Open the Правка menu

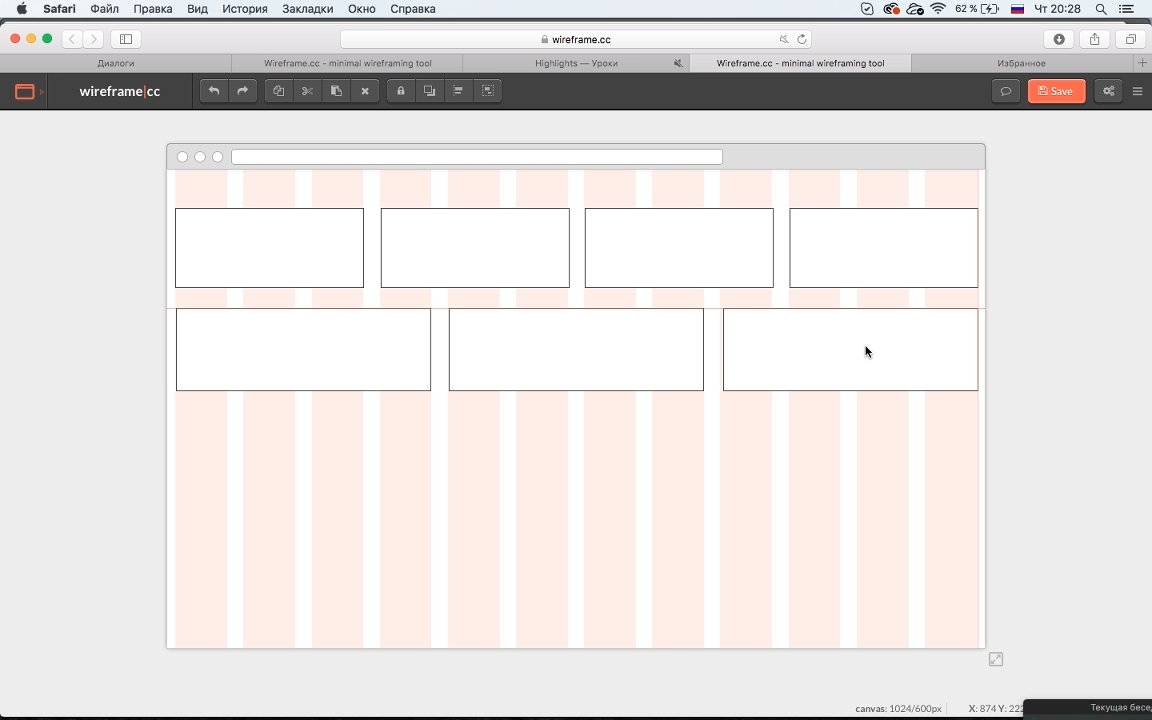point(153,9)
